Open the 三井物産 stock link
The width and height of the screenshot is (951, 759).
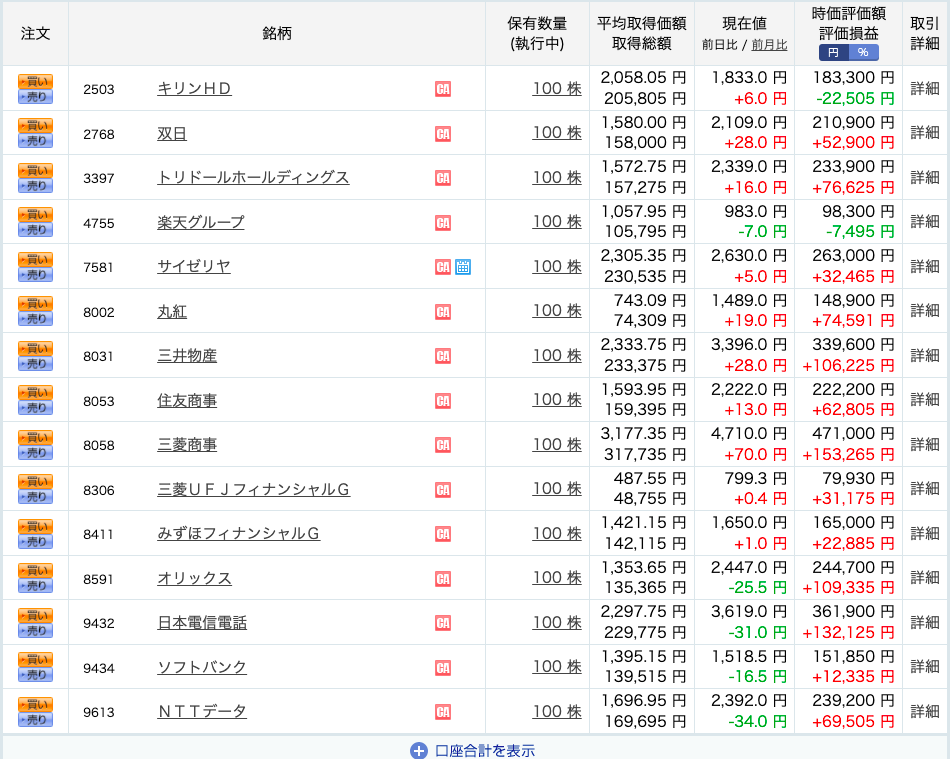coord(187,356)
